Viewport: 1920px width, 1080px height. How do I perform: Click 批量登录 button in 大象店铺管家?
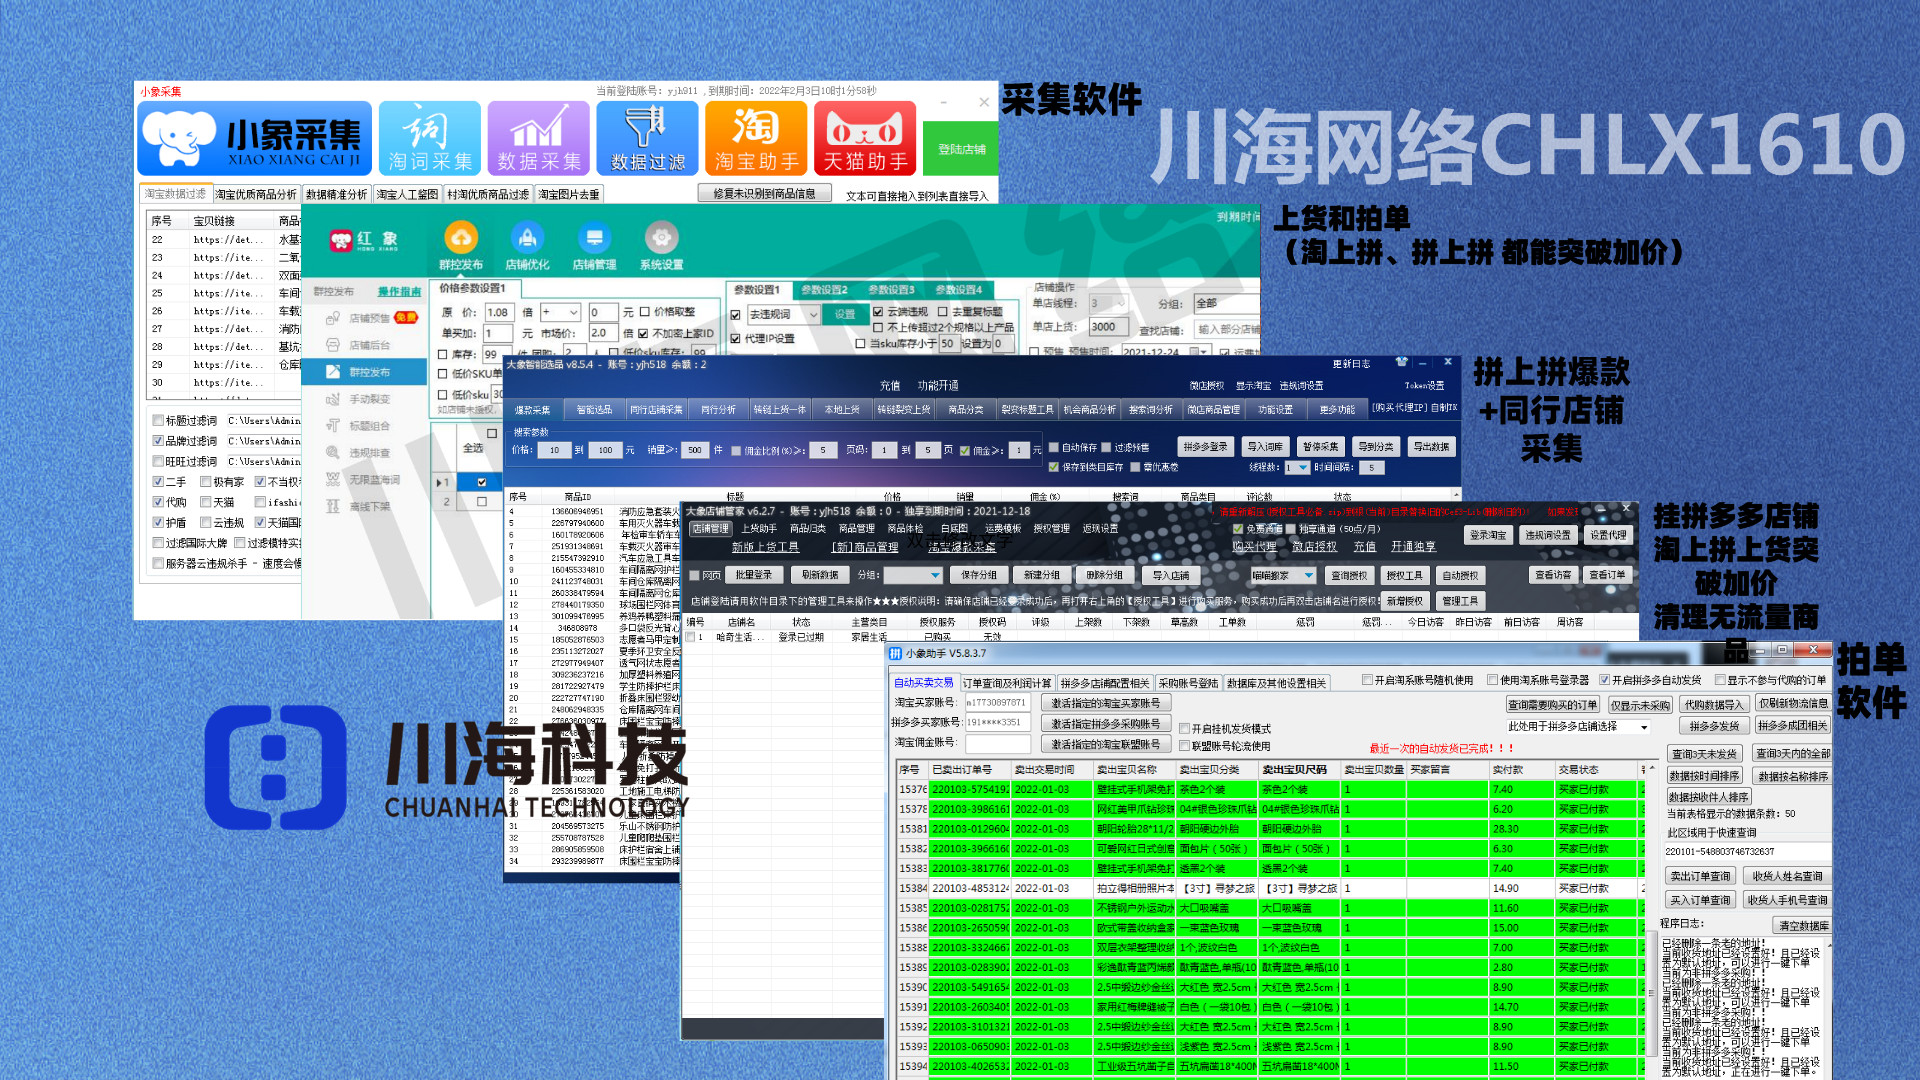point(754,575)
